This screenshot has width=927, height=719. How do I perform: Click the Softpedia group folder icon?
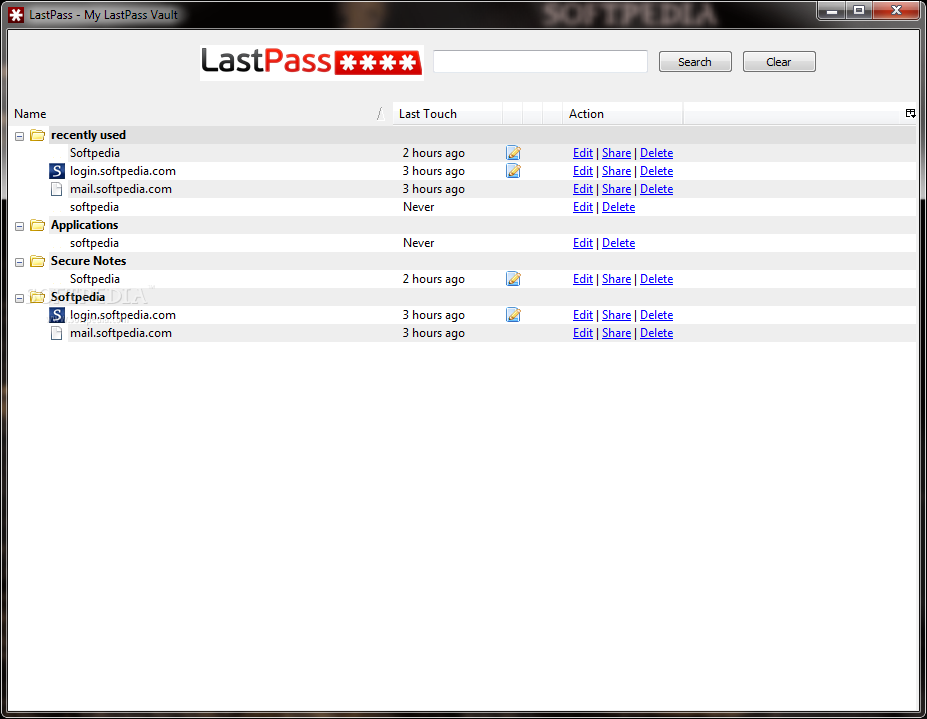37,297
